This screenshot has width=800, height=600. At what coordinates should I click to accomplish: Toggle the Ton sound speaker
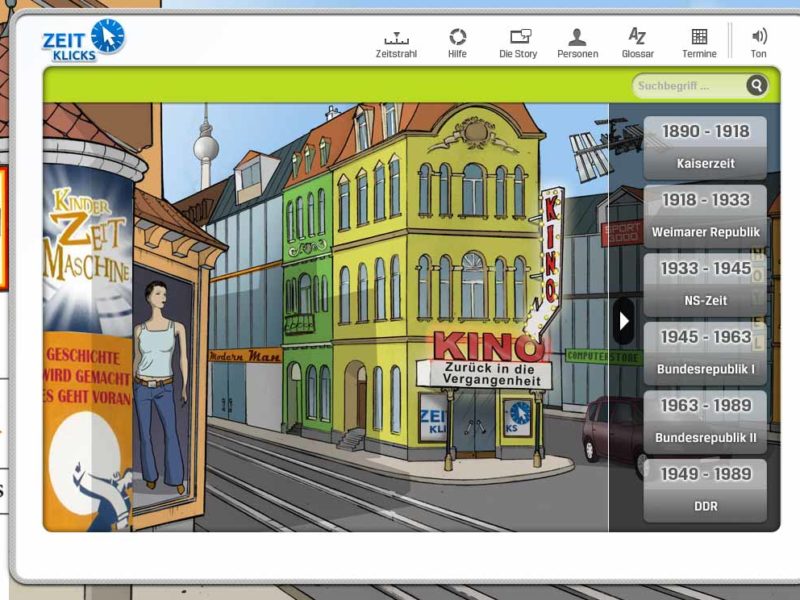click(759, 43)
